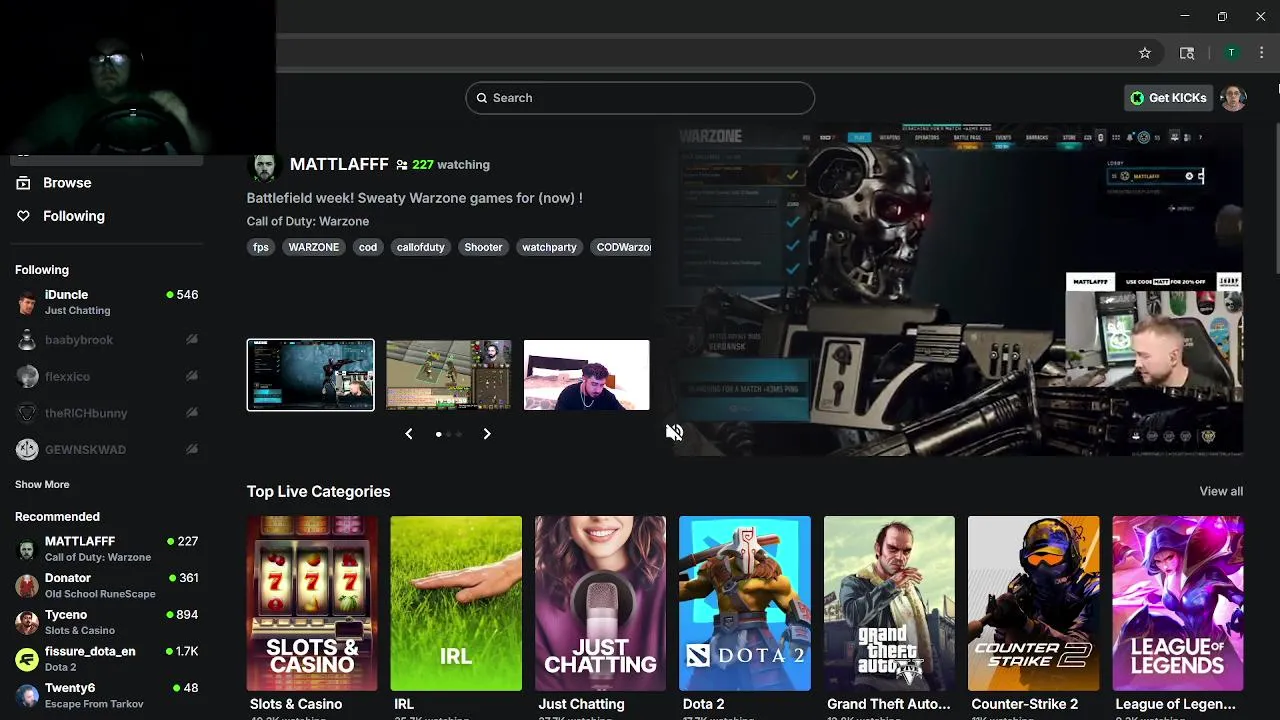Click the WARZONE tag
Screen dimensions: 1280x720
(x=314, y=247)
